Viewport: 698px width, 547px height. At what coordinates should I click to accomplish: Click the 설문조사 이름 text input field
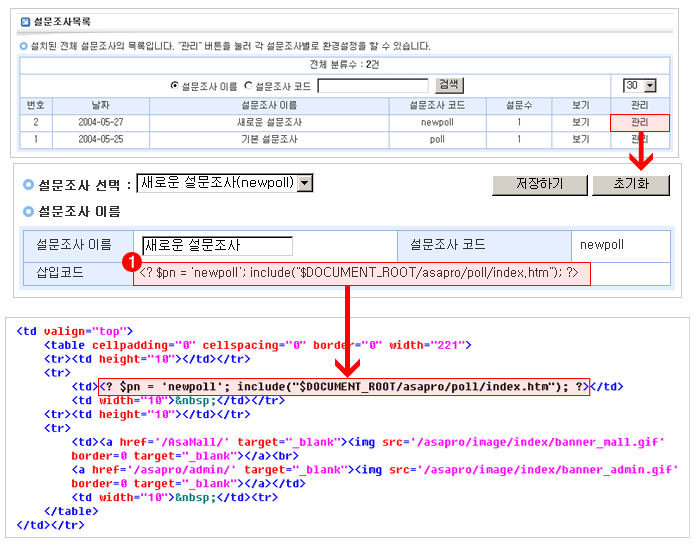(x=217, y=246)
